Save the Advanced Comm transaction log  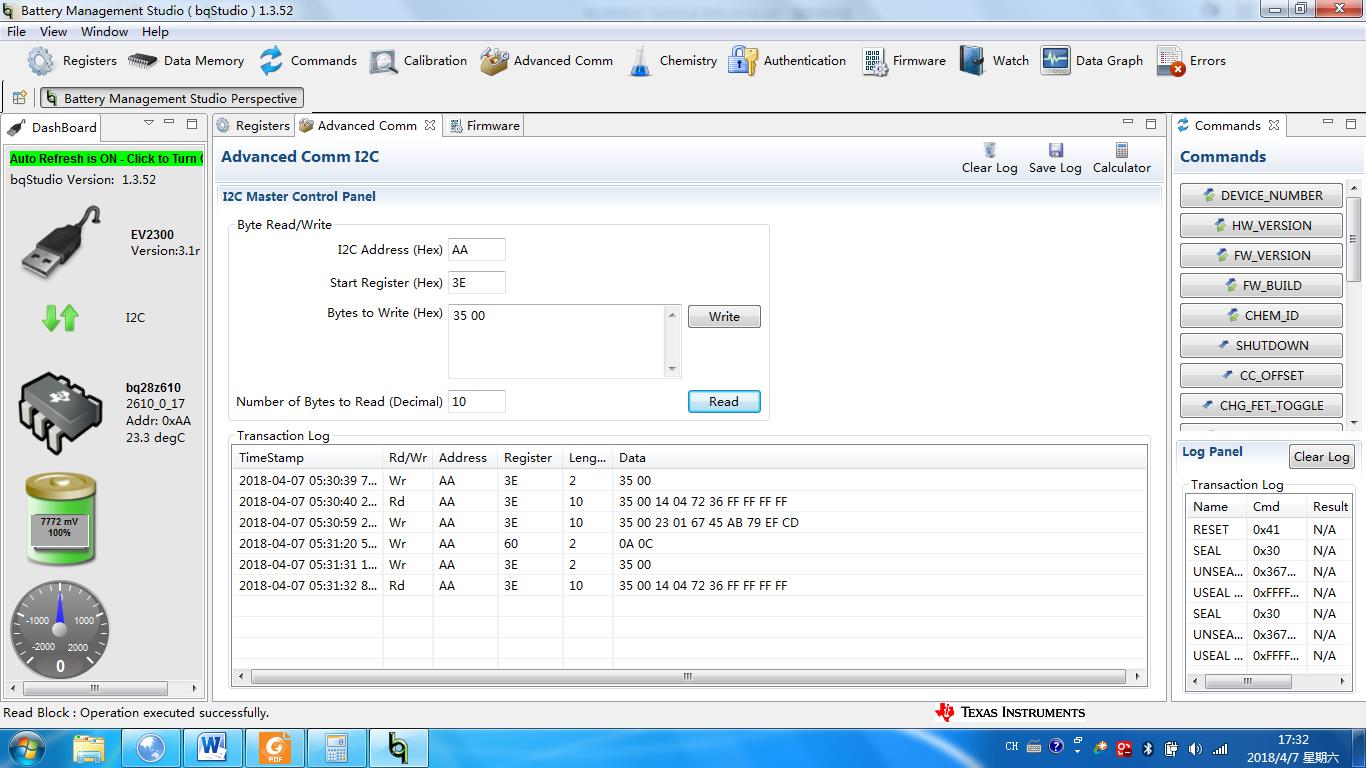click(x=1055, y=158)
